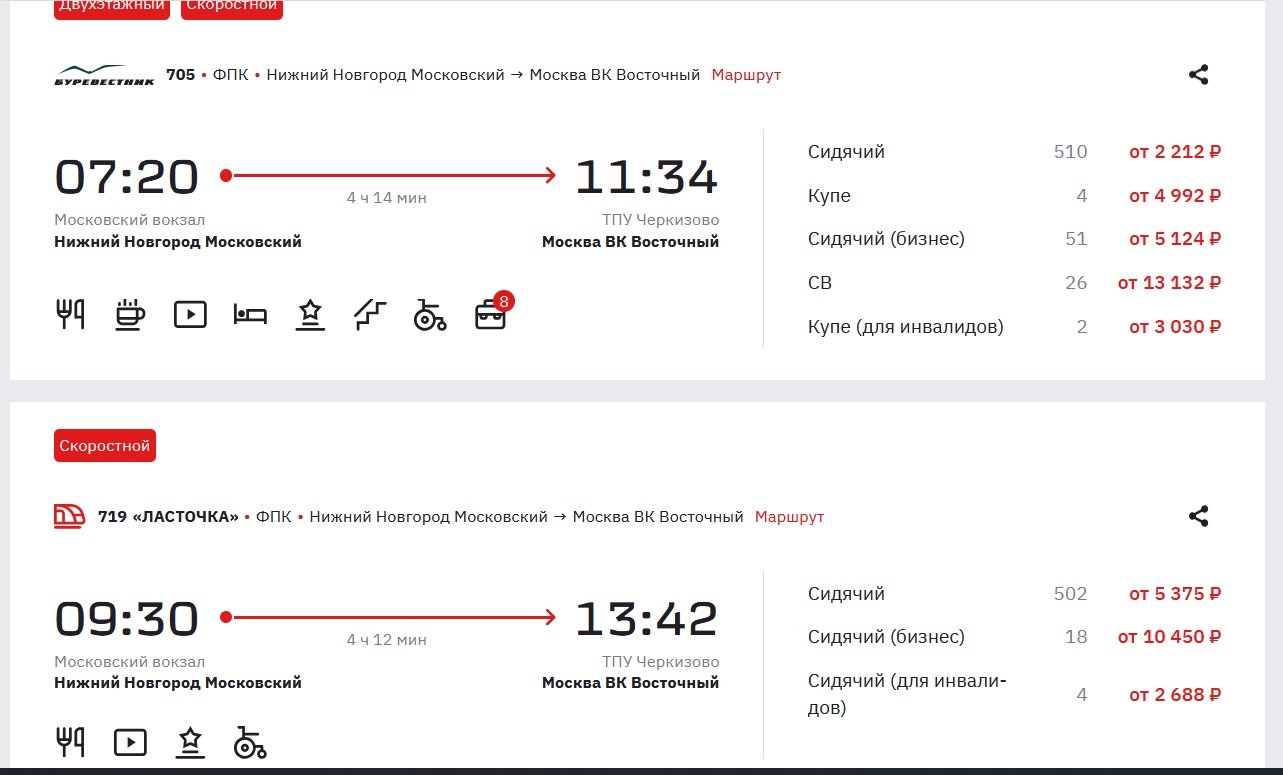This screenshot has width=1283, height=775.
Task: Open Маршрут link for train 719 Ласточка
Action: 789,517
